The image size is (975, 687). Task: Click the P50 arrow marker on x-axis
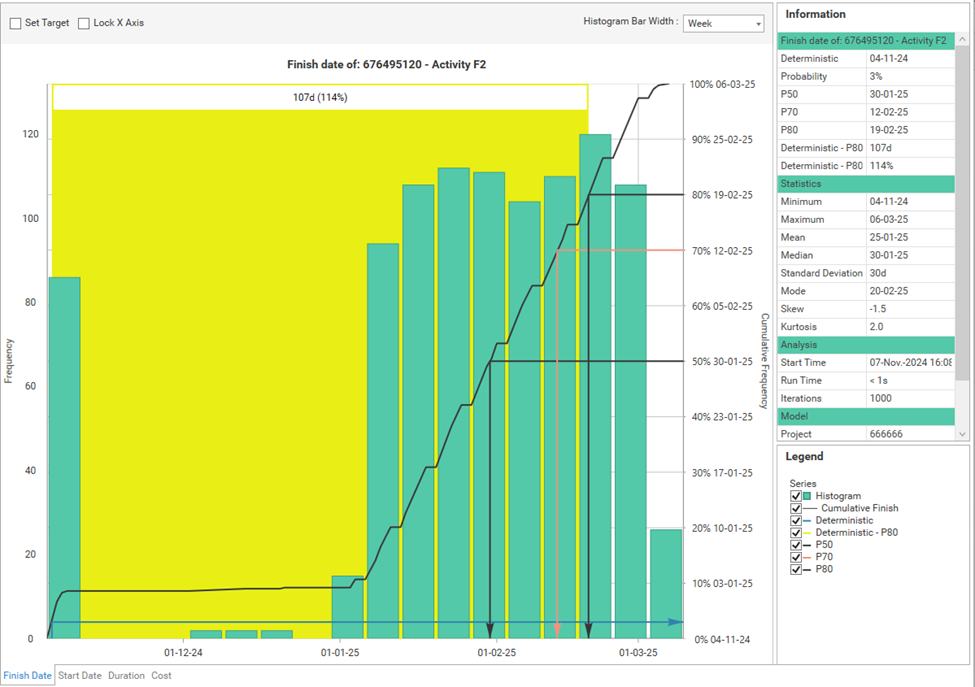click(x=489, y=631)
